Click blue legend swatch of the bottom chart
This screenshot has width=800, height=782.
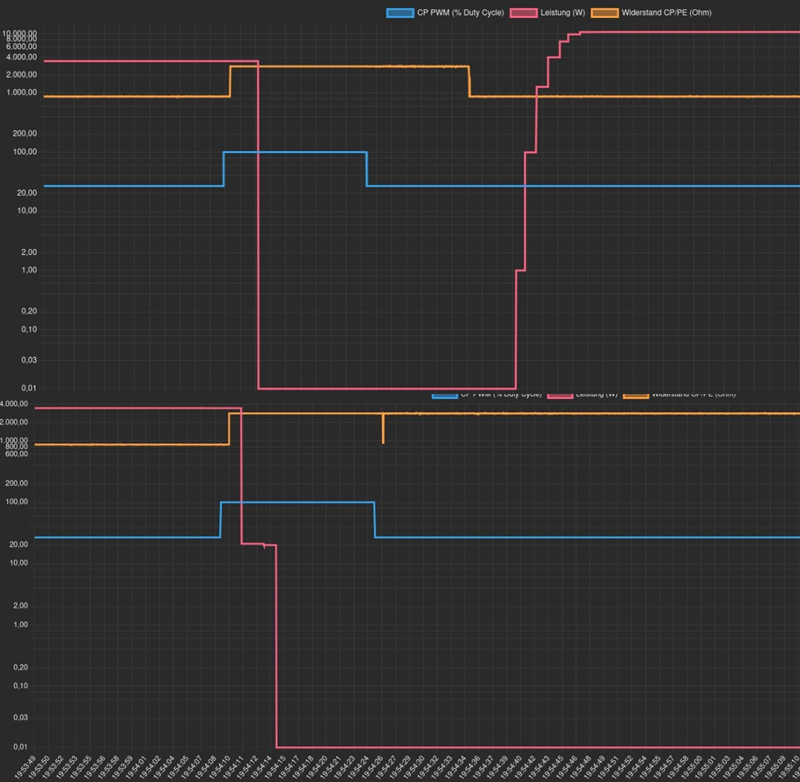(444, 395)
